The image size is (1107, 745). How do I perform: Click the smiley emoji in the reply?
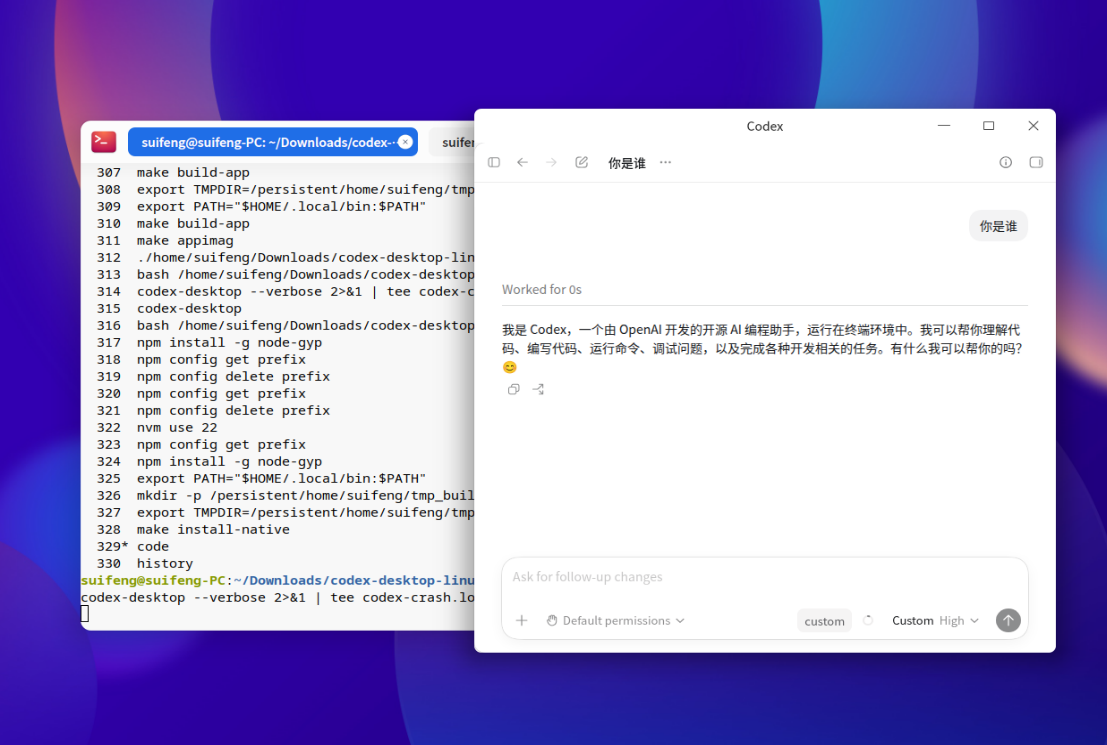[x=509, y=367]
